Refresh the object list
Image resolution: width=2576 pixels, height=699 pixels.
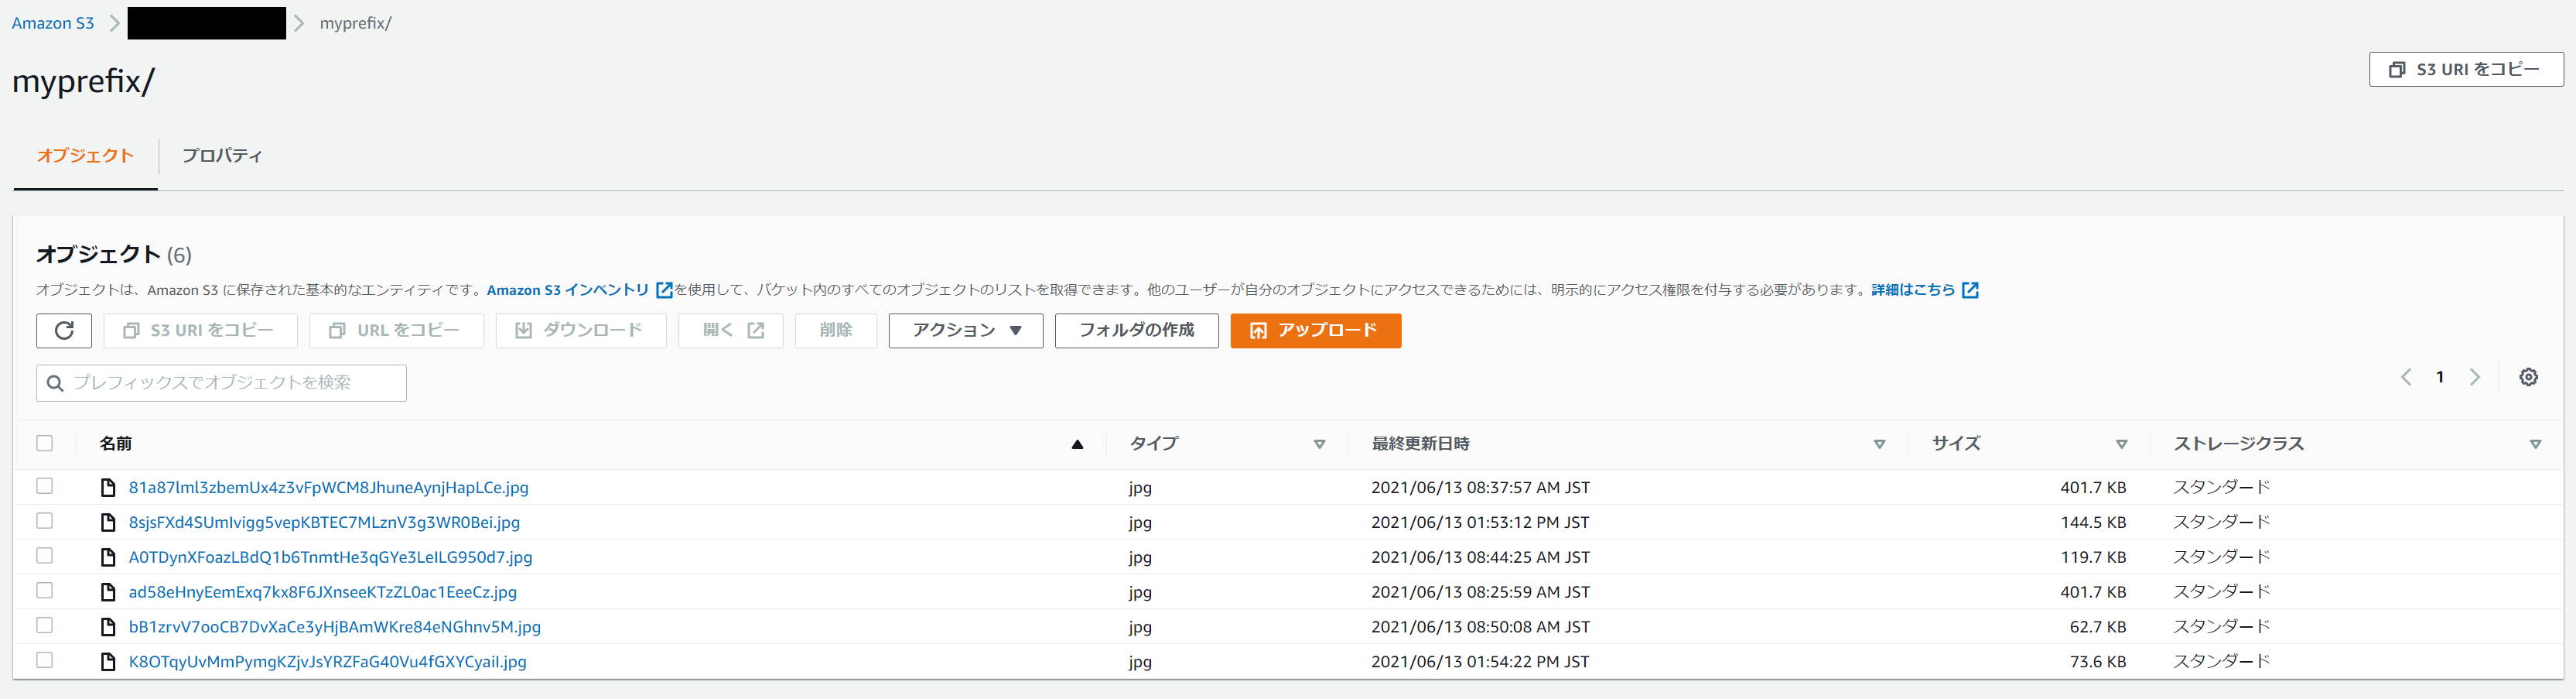[64, 330]
